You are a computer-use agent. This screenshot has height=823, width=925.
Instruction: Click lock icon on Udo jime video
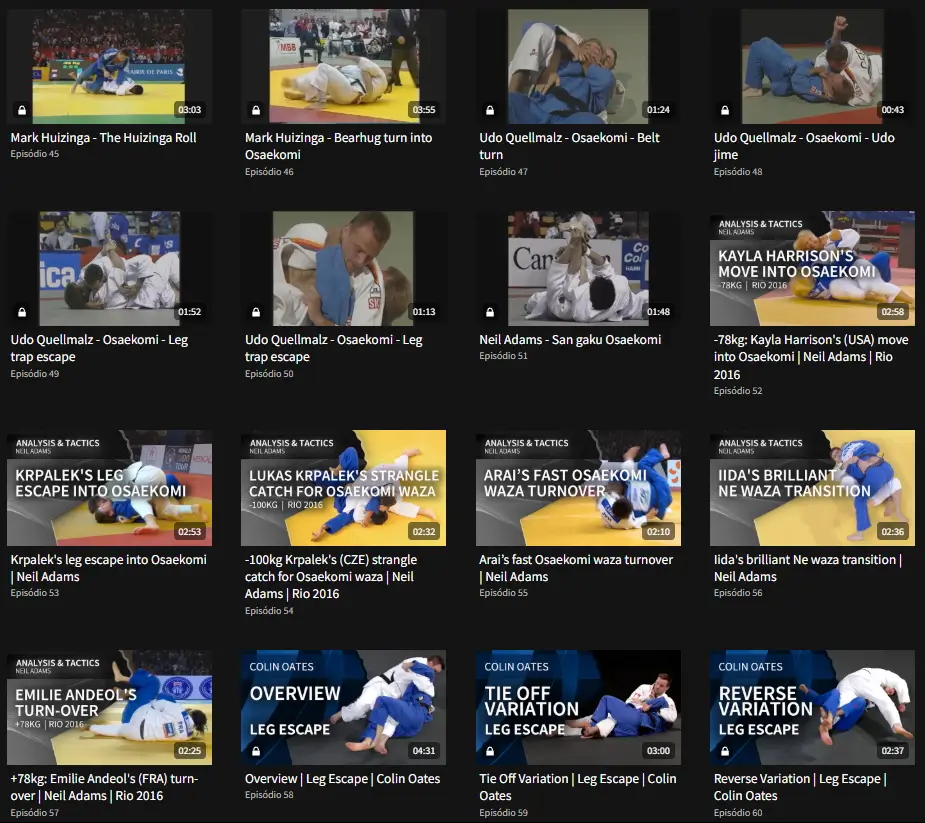tap(724, 110)
